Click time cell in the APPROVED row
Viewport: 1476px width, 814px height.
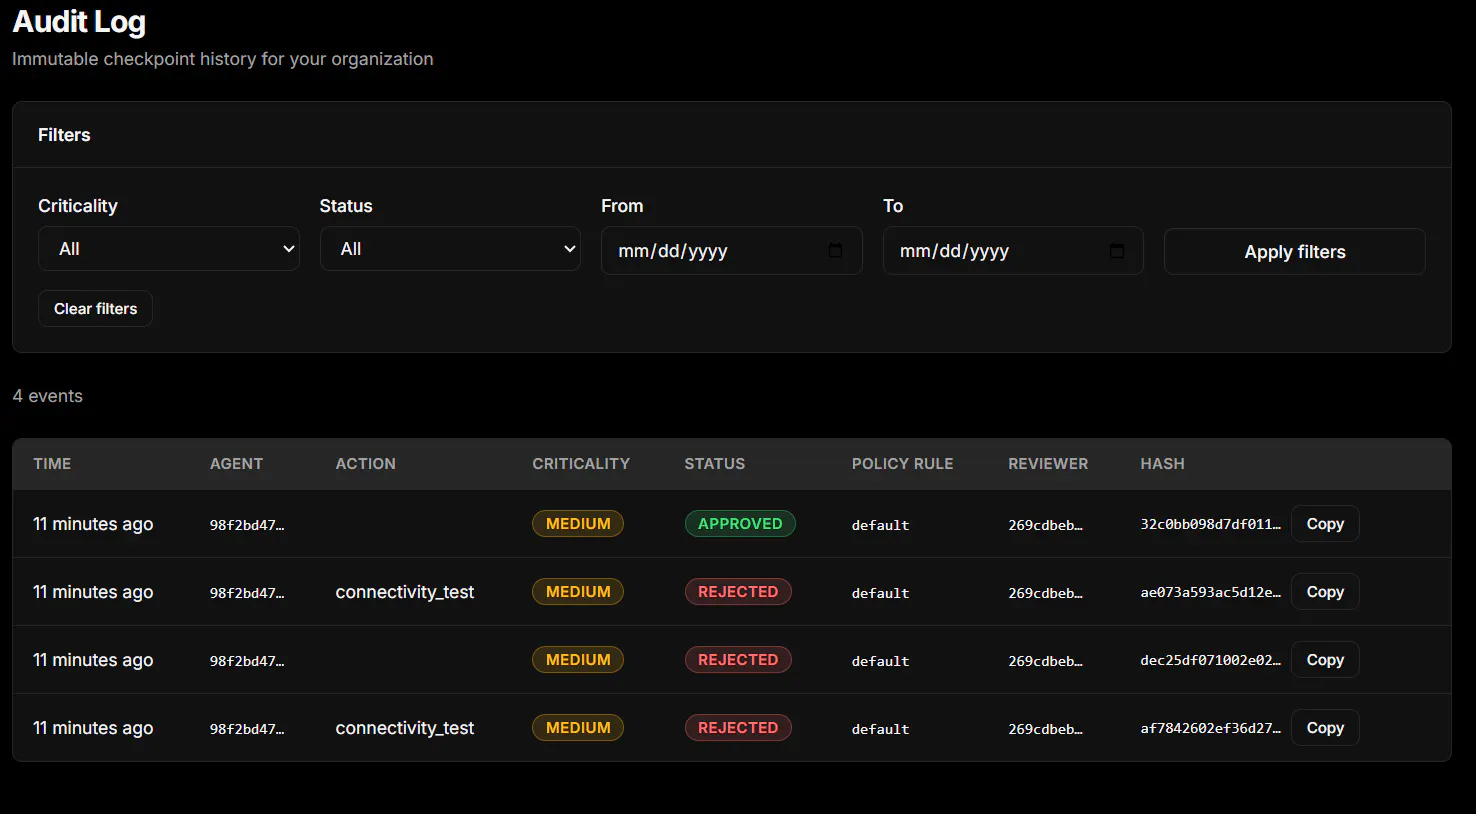click(x=93, y=524)
